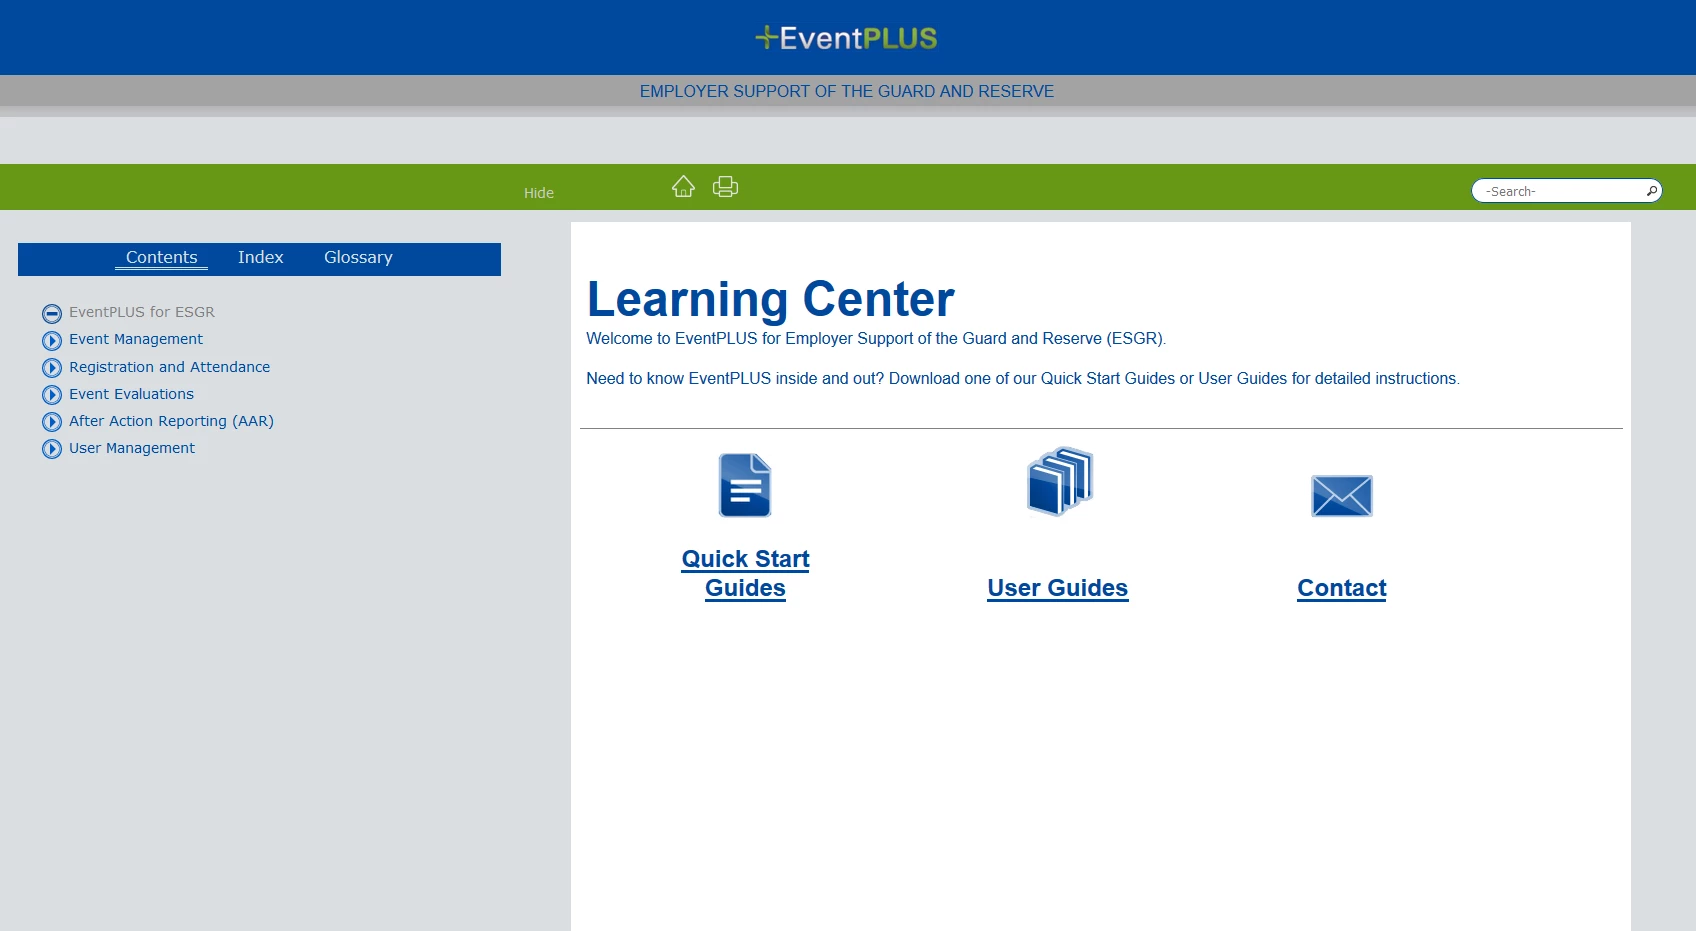Collapse the EventPLUS for ESGR tree node
This screenshot has width=1696, height=931.
(52, 313)
